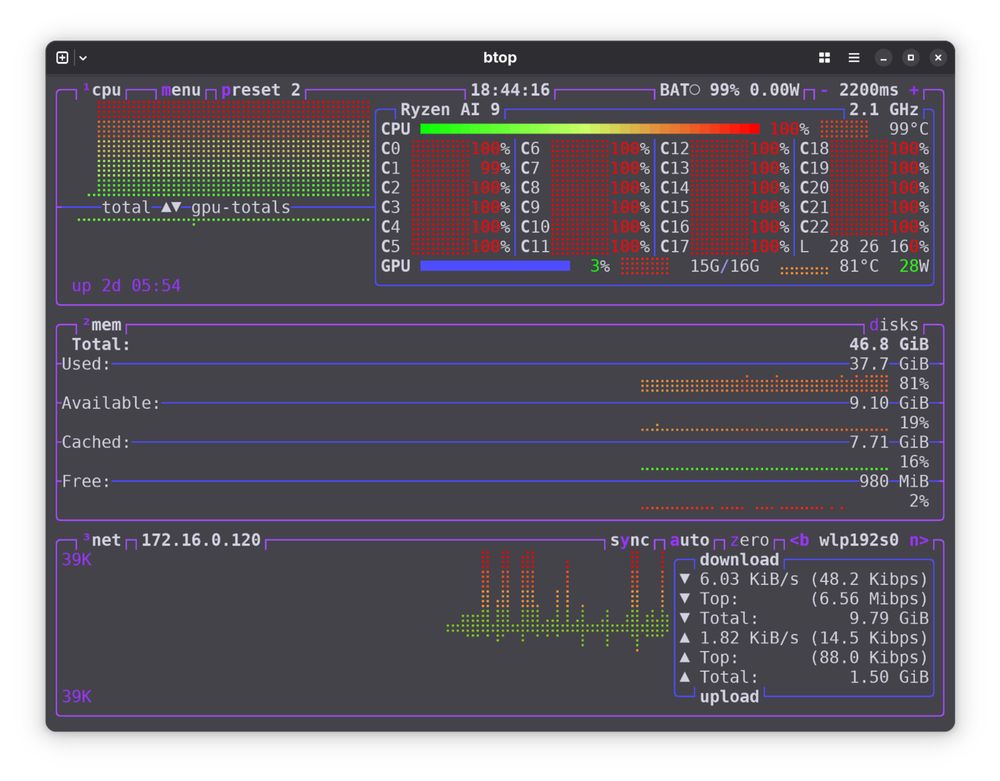Select the 15G/16G GPU memory value
The image size is (1000, 781).
[724, 266]
